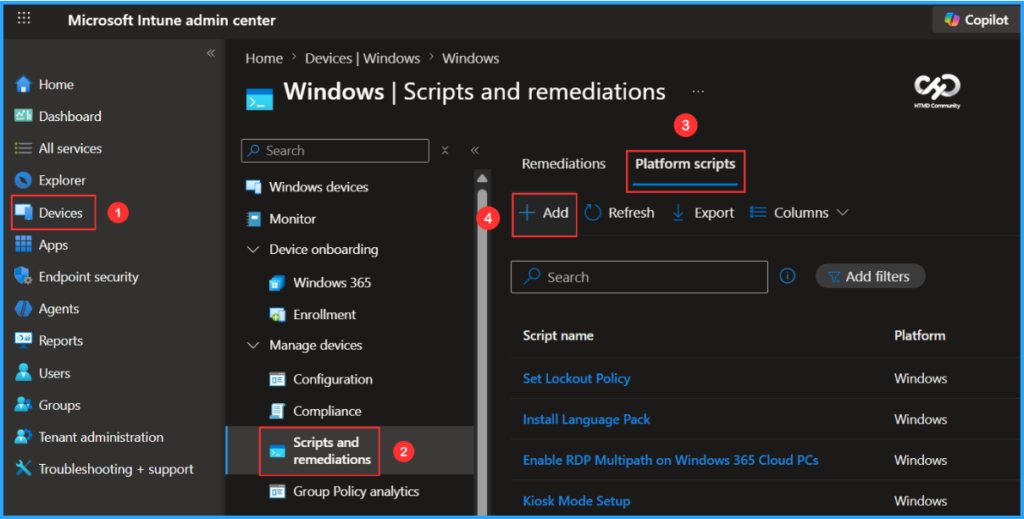Click the Devices icon in sidebar
The image size is (1024, 519).
click(24, 212)
